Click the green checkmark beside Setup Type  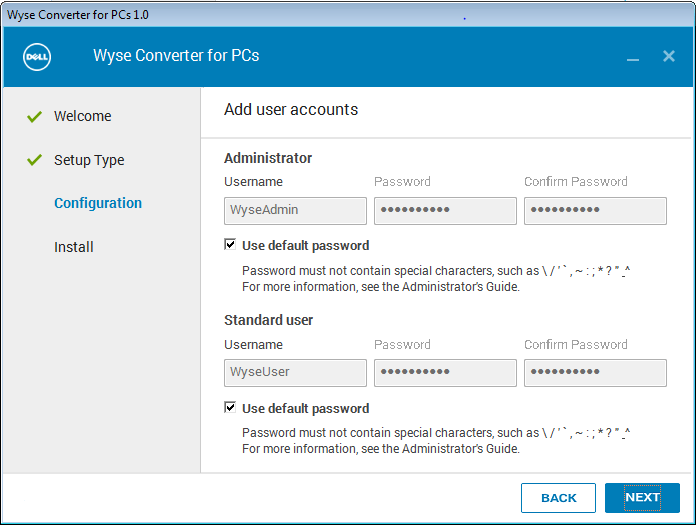point(35,160)
